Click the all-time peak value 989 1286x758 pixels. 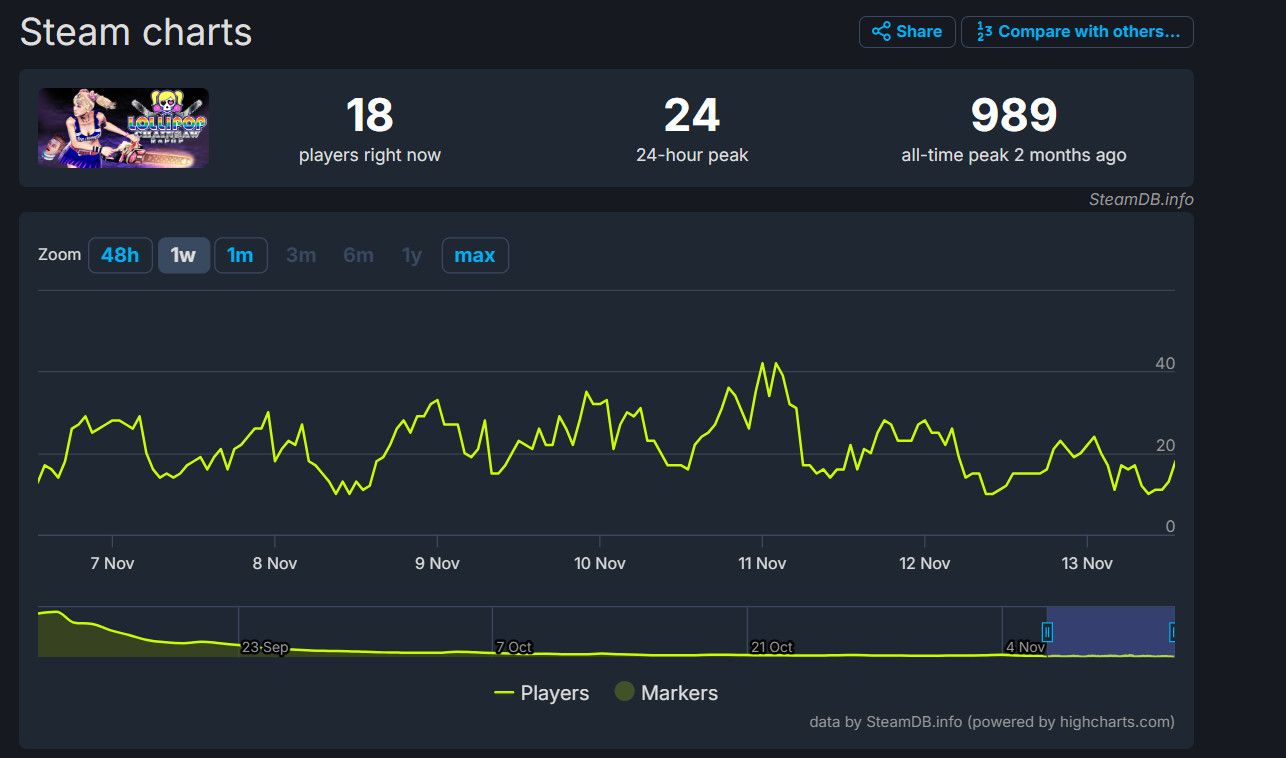[1014, 116]
